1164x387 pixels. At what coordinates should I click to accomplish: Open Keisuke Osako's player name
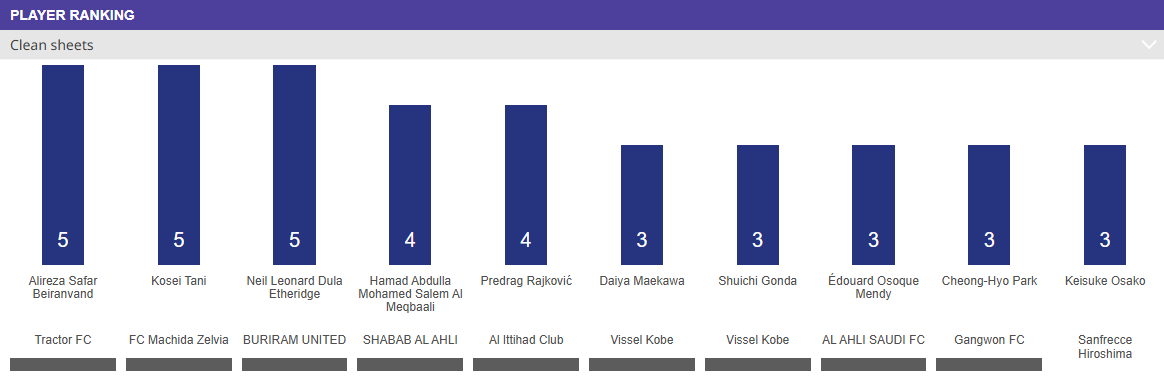point(1105,281)
